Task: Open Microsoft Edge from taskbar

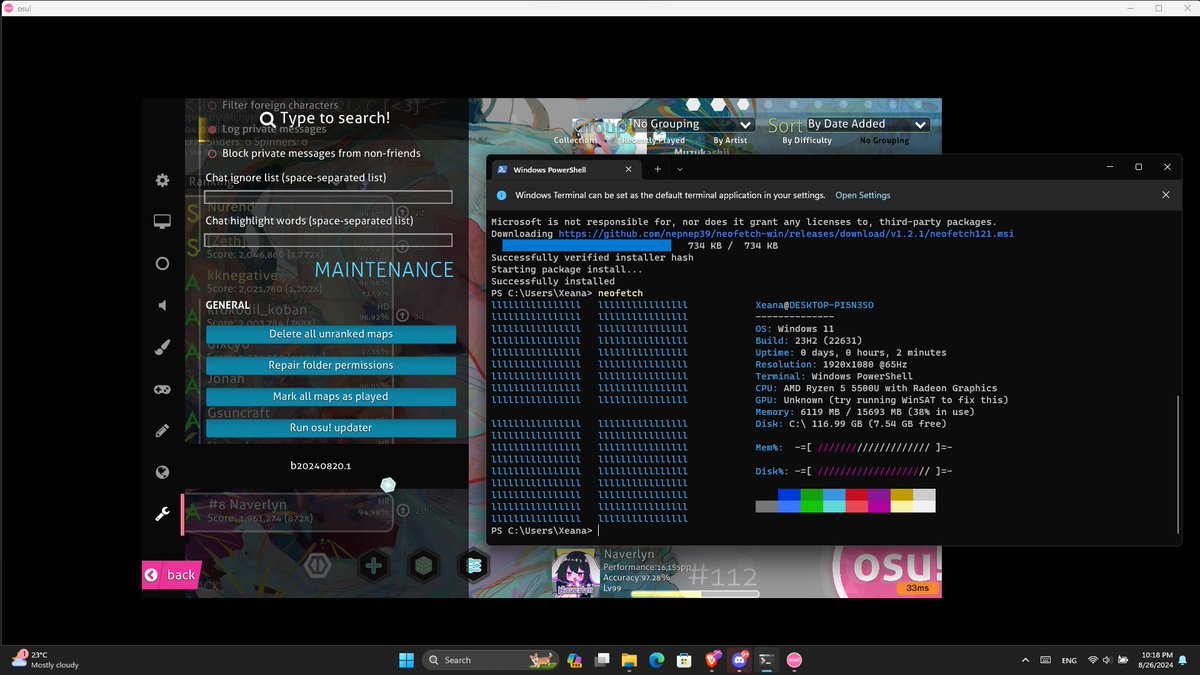Action: 657,660
